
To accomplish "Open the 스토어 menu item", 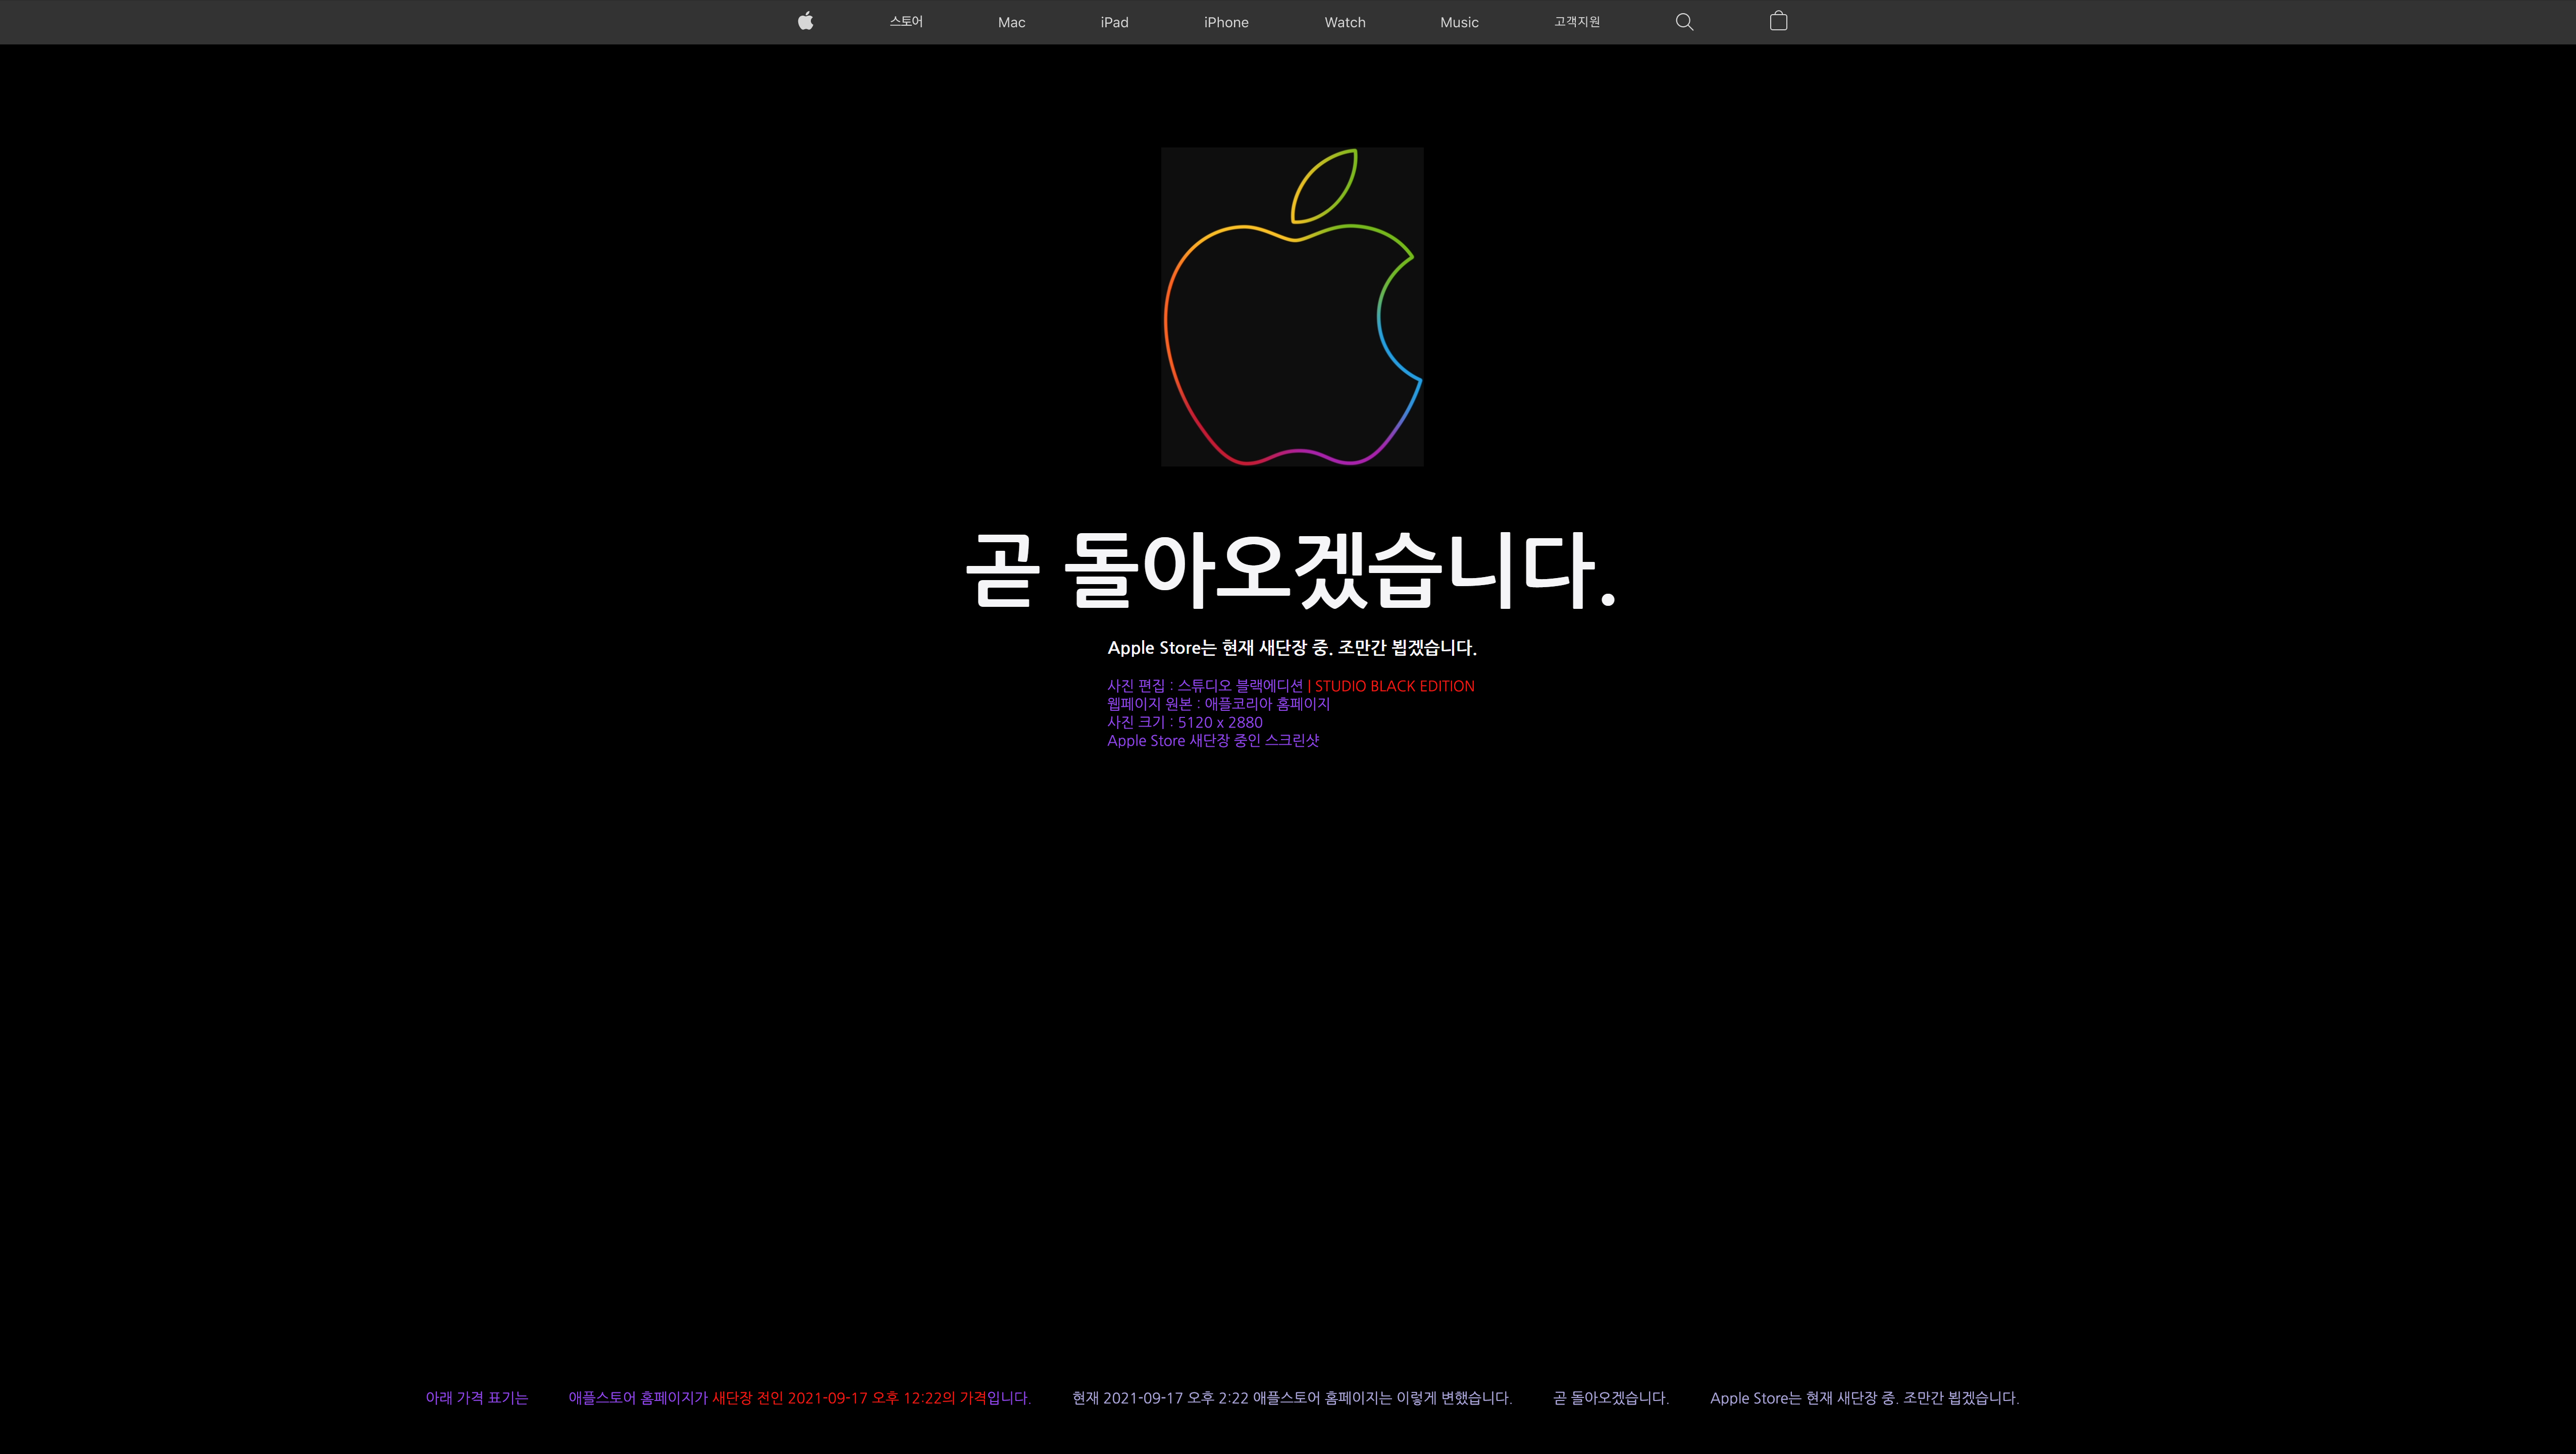I will [x=906, y=22].
